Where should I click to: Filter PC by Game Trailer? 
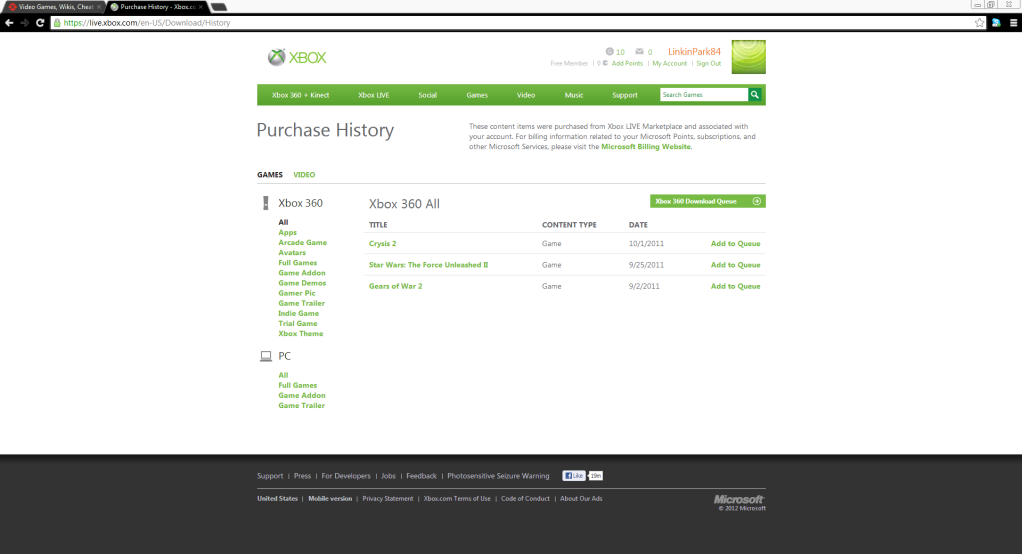point(301,405)
